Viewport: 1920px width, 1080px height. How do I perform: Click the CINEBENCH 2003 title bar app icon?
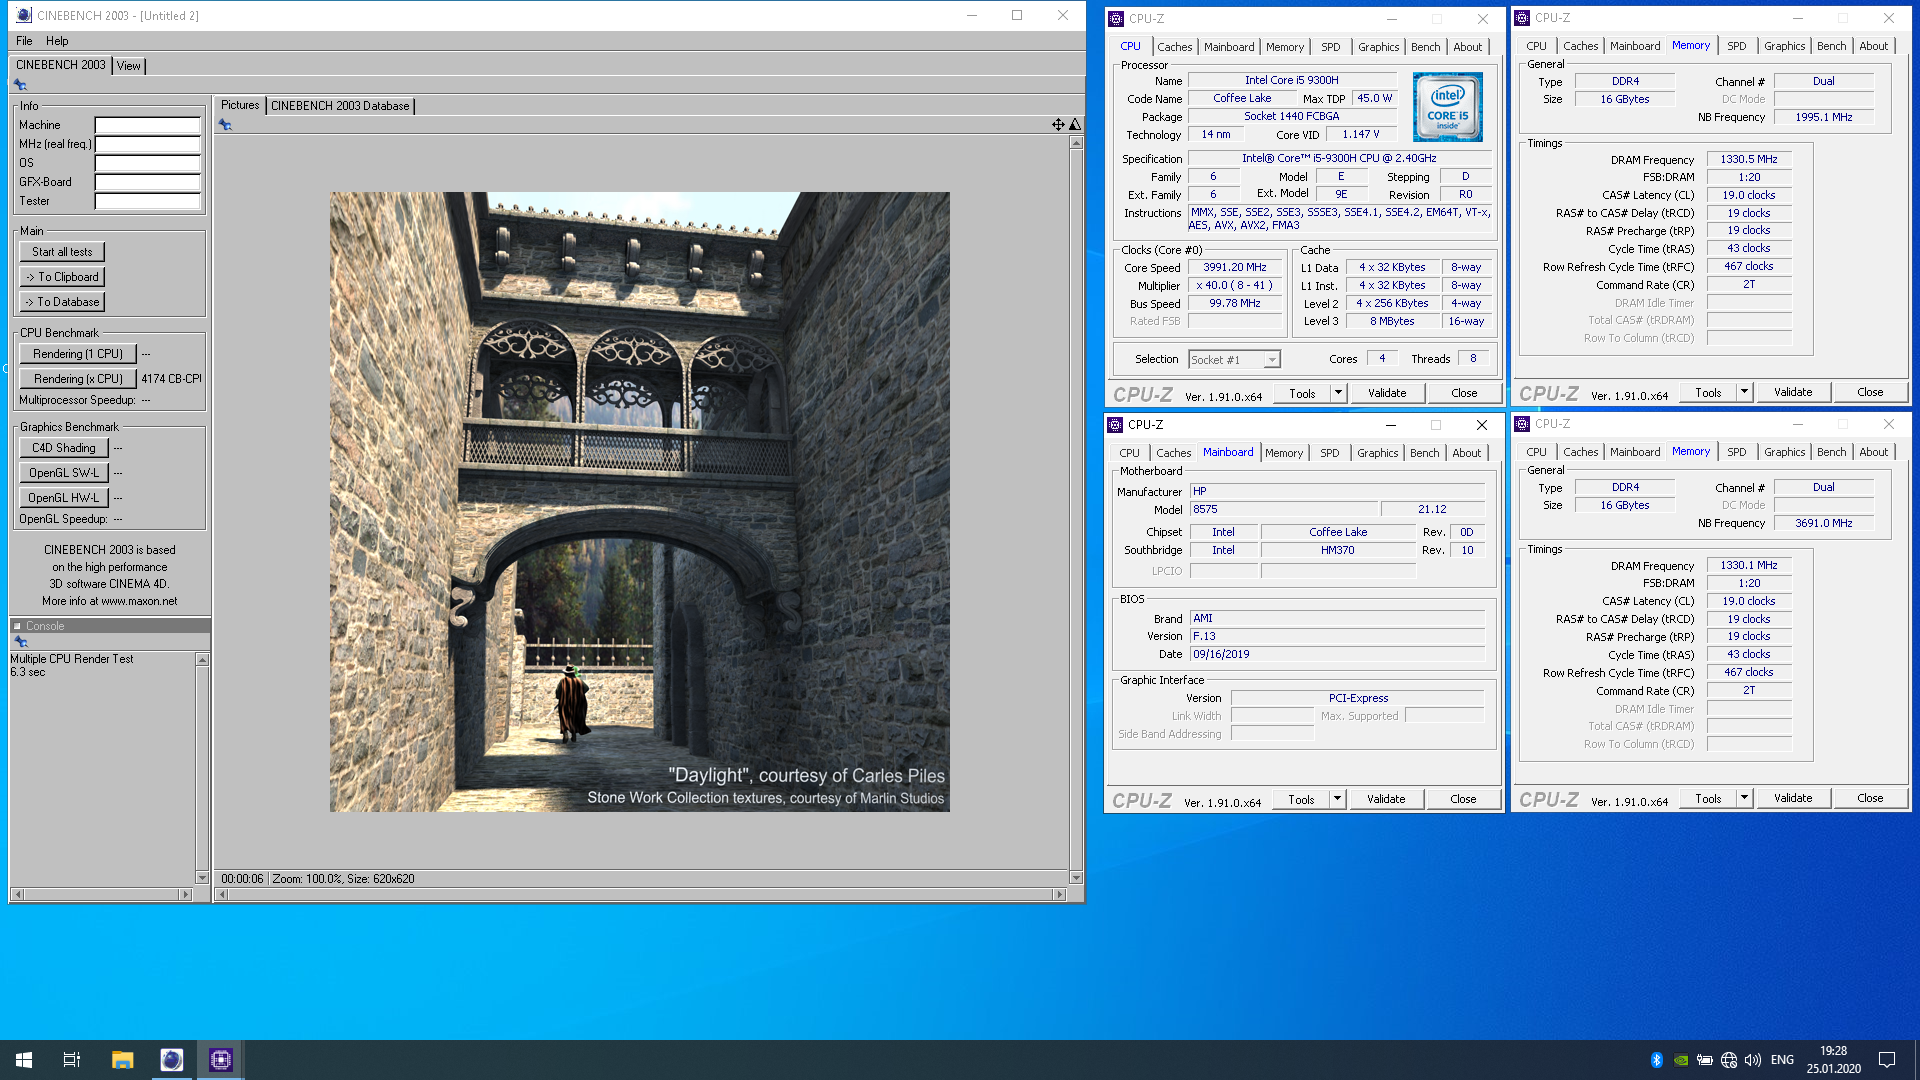(x=23, y=15)
